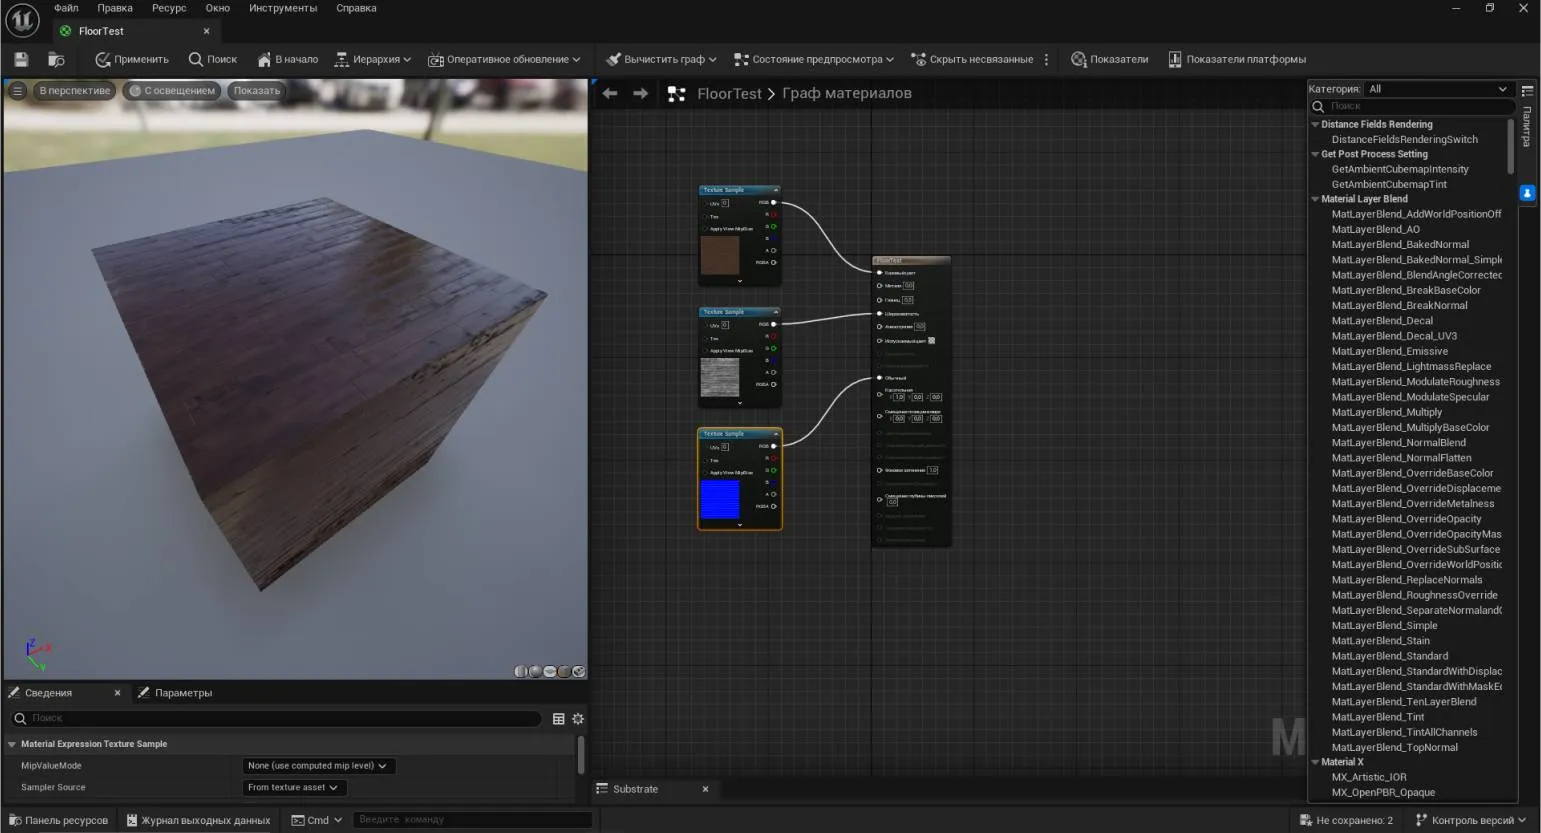
Task: Click the Применить button
Action: point(132,60)
